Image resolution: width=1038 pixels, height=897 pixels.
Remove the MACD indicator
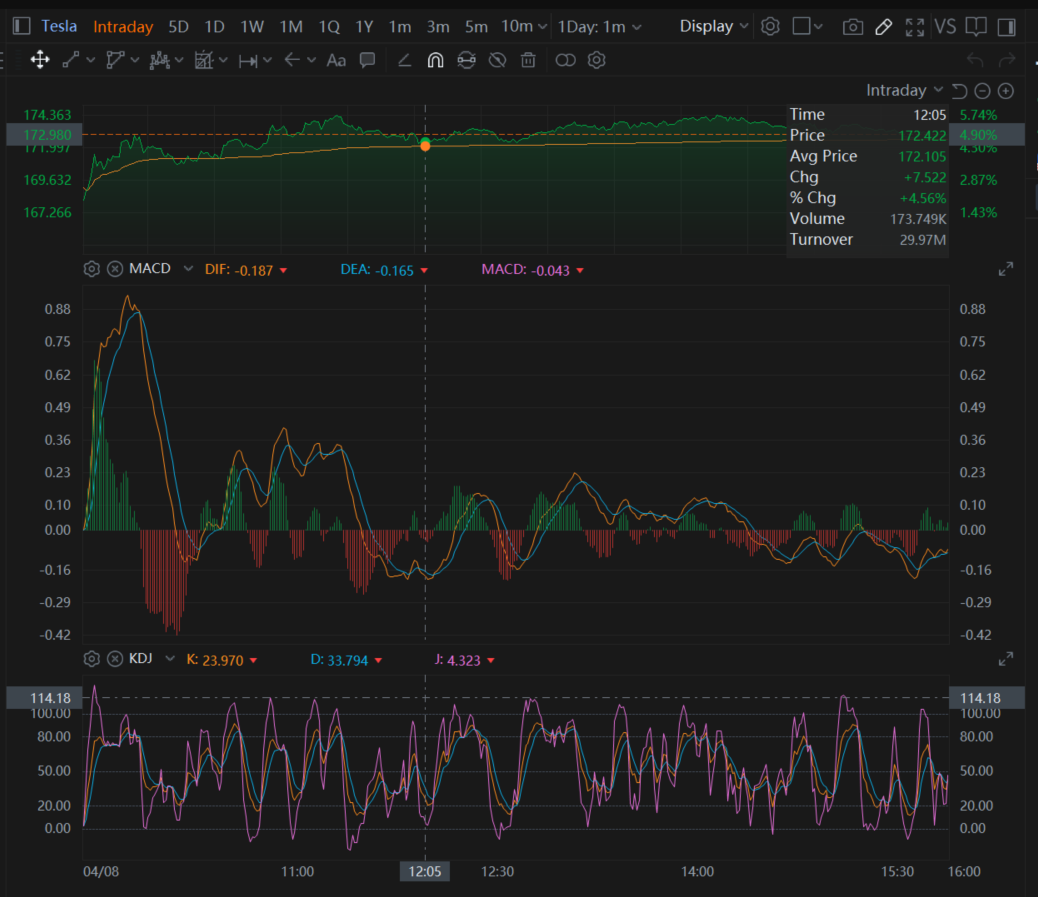pos(115,269)
